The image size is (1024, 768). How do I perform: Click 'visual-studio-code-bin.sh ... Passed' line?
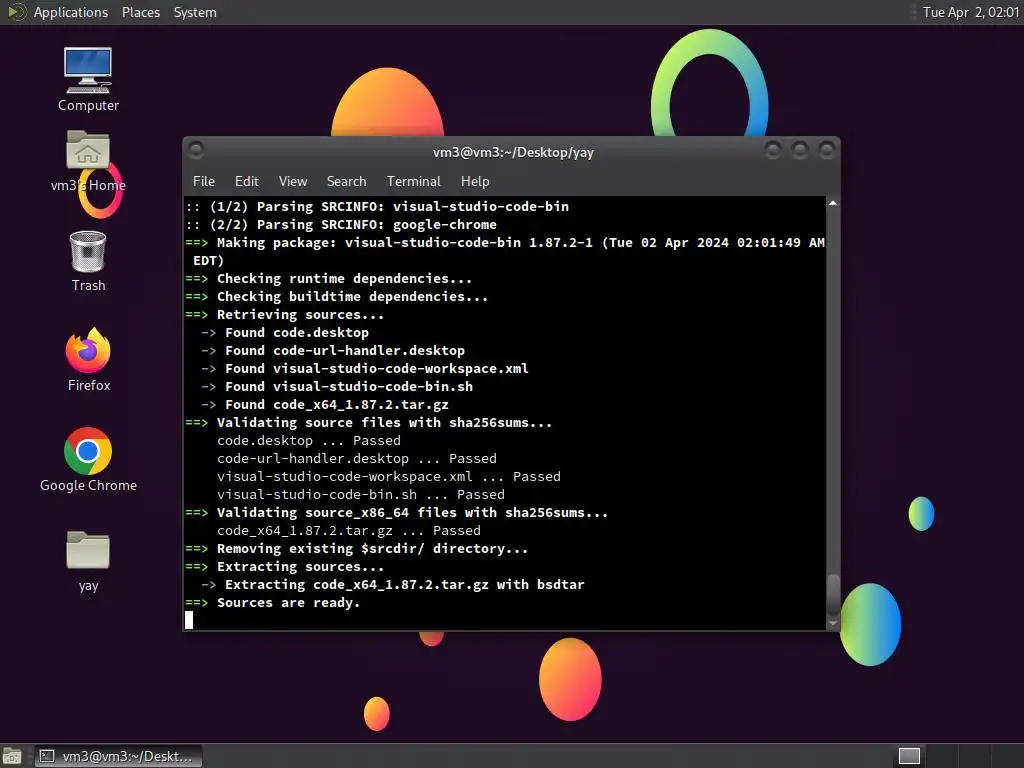361,495
